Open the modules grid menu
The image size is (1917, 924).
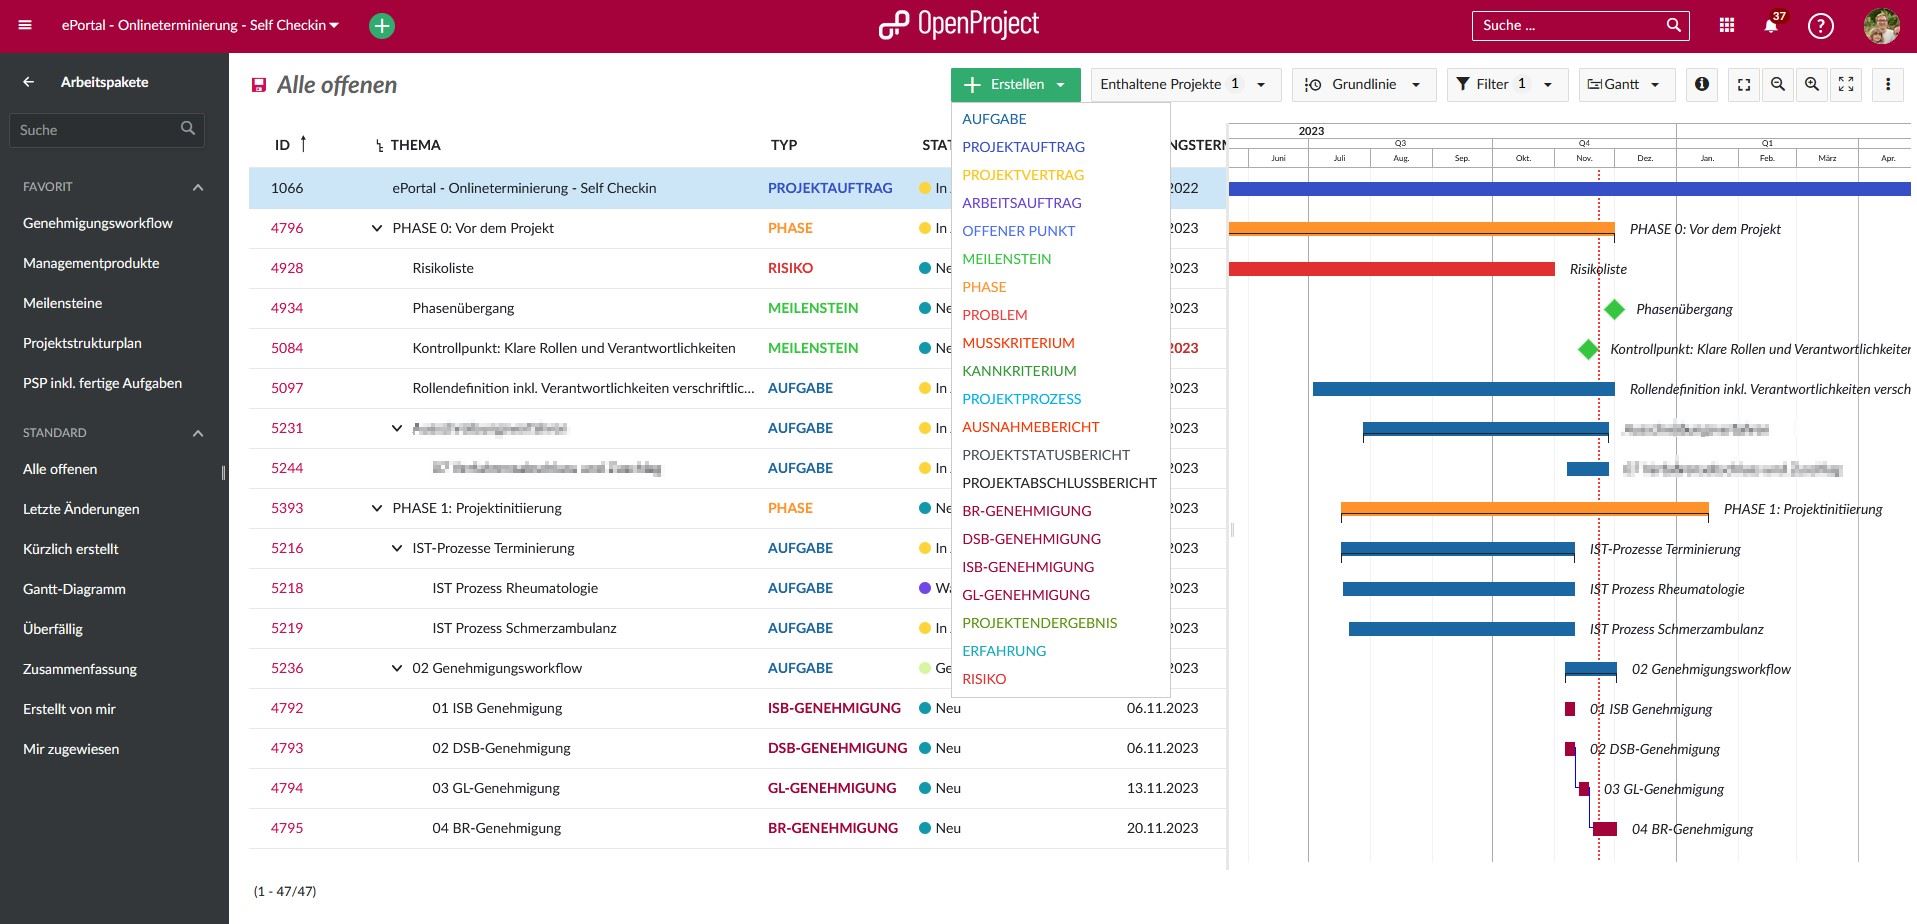pyautogui.click(x=1727, y=26)
